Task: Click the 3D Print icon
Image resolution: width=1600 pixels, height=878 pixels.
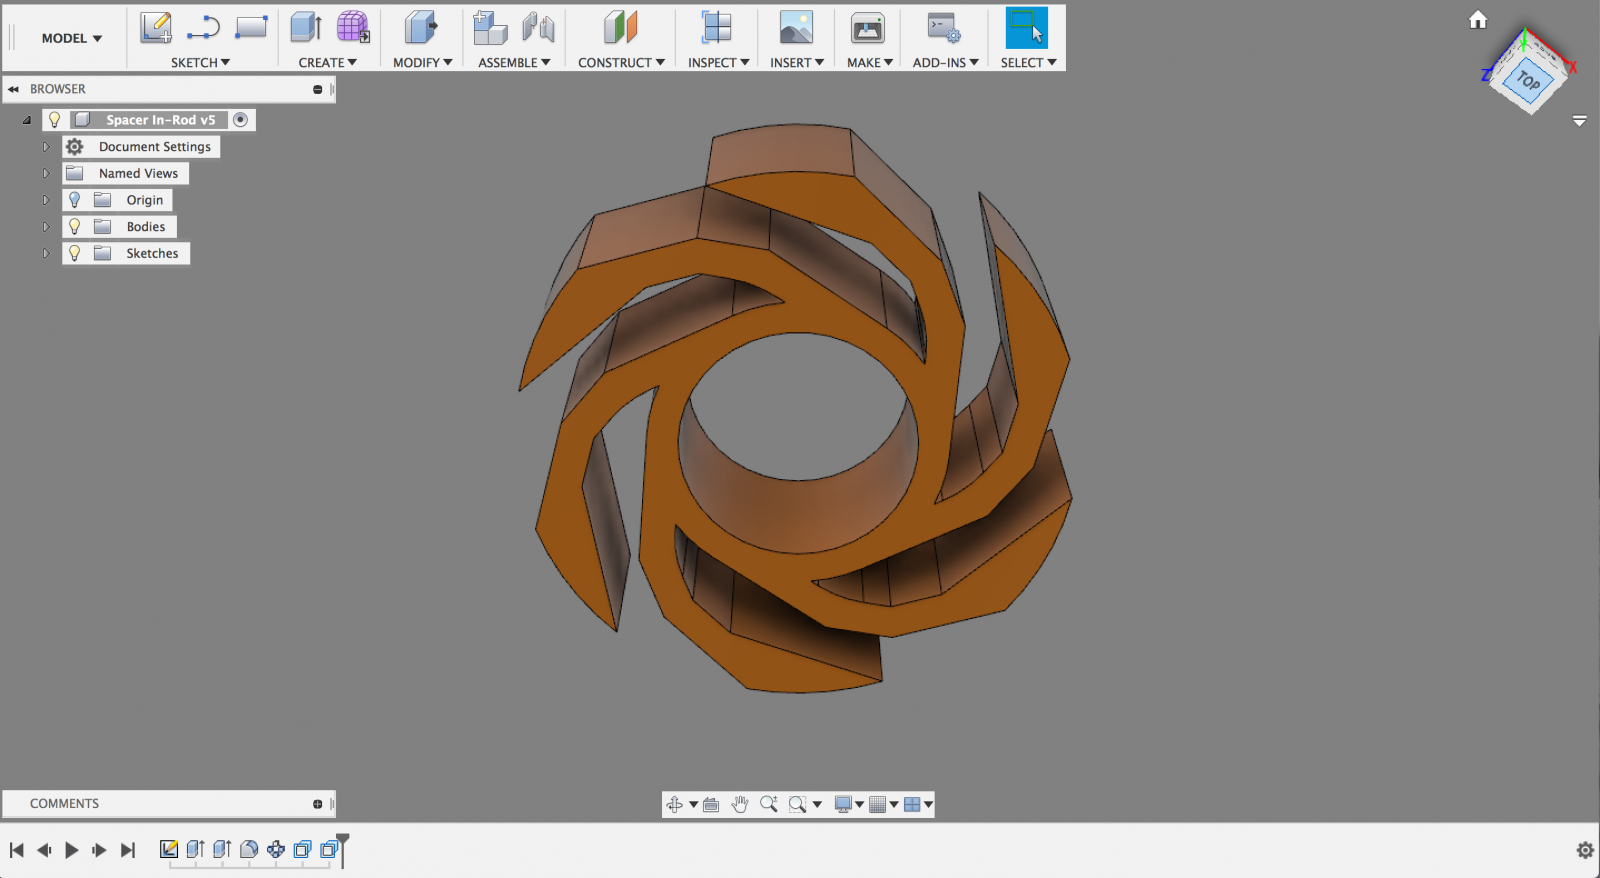Action: (x=867, y=28)
